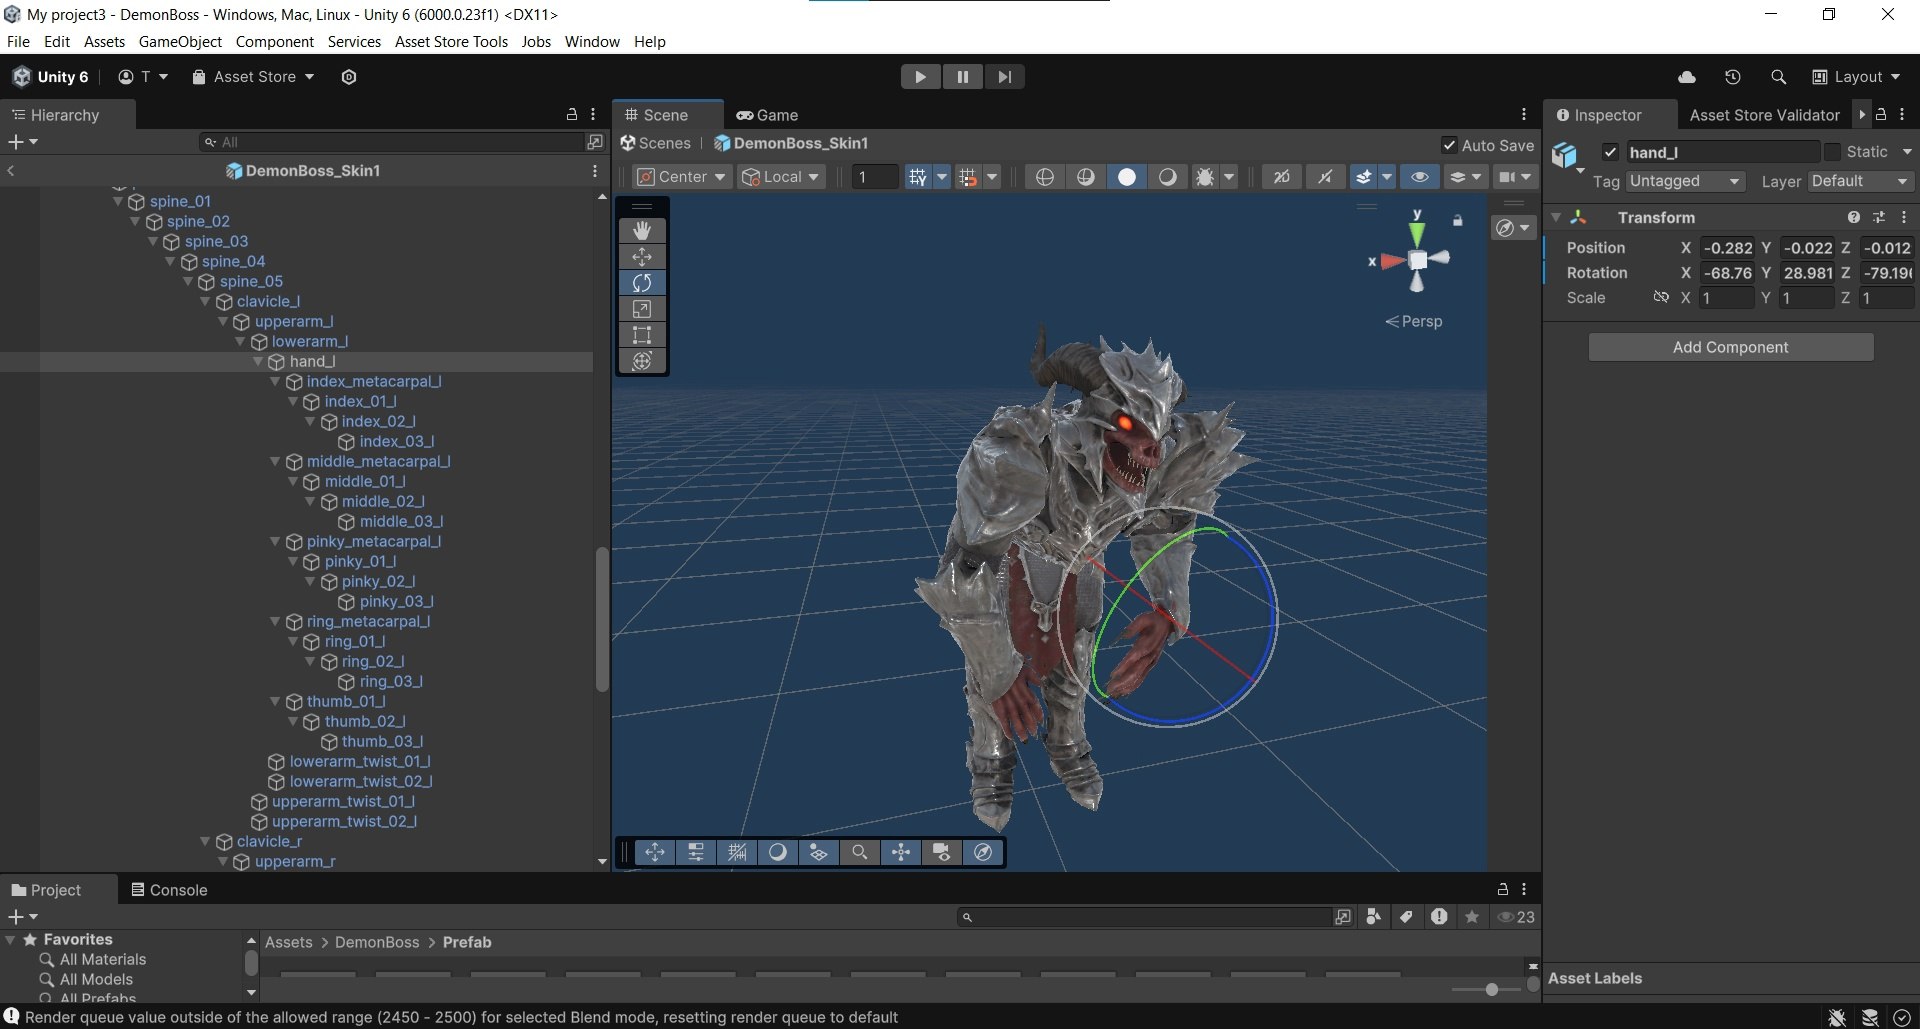Viewport: 1920px width, 1029px height.
Task: Toggle hidden packages visibility count 23
Action: (1516, 917)
